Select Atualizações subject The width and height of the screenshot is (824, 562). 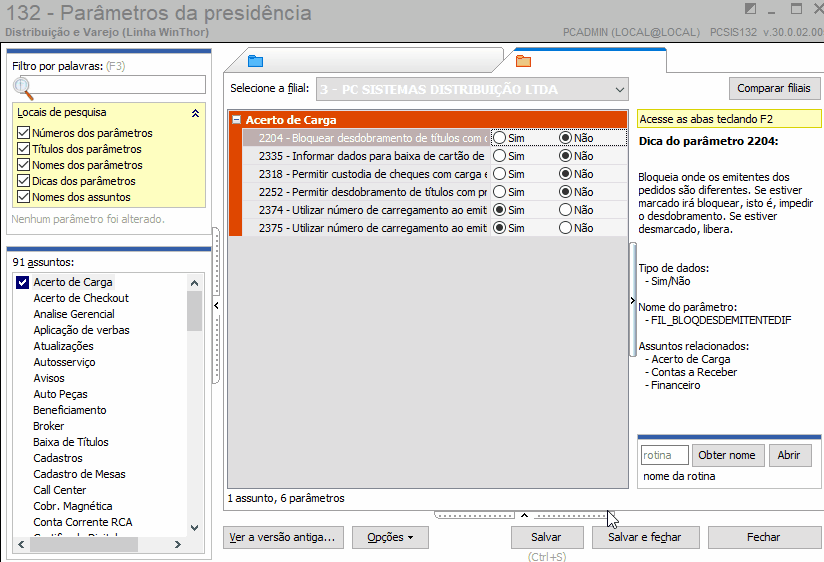pyautogui.click(x=64, y=346)
